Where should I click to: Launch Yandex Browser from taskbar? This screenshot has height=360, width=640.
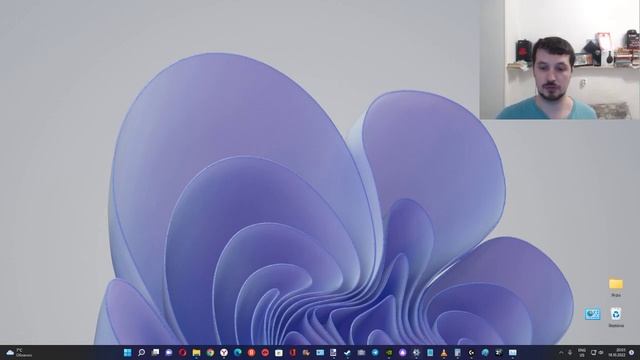(x=224, y=353)
